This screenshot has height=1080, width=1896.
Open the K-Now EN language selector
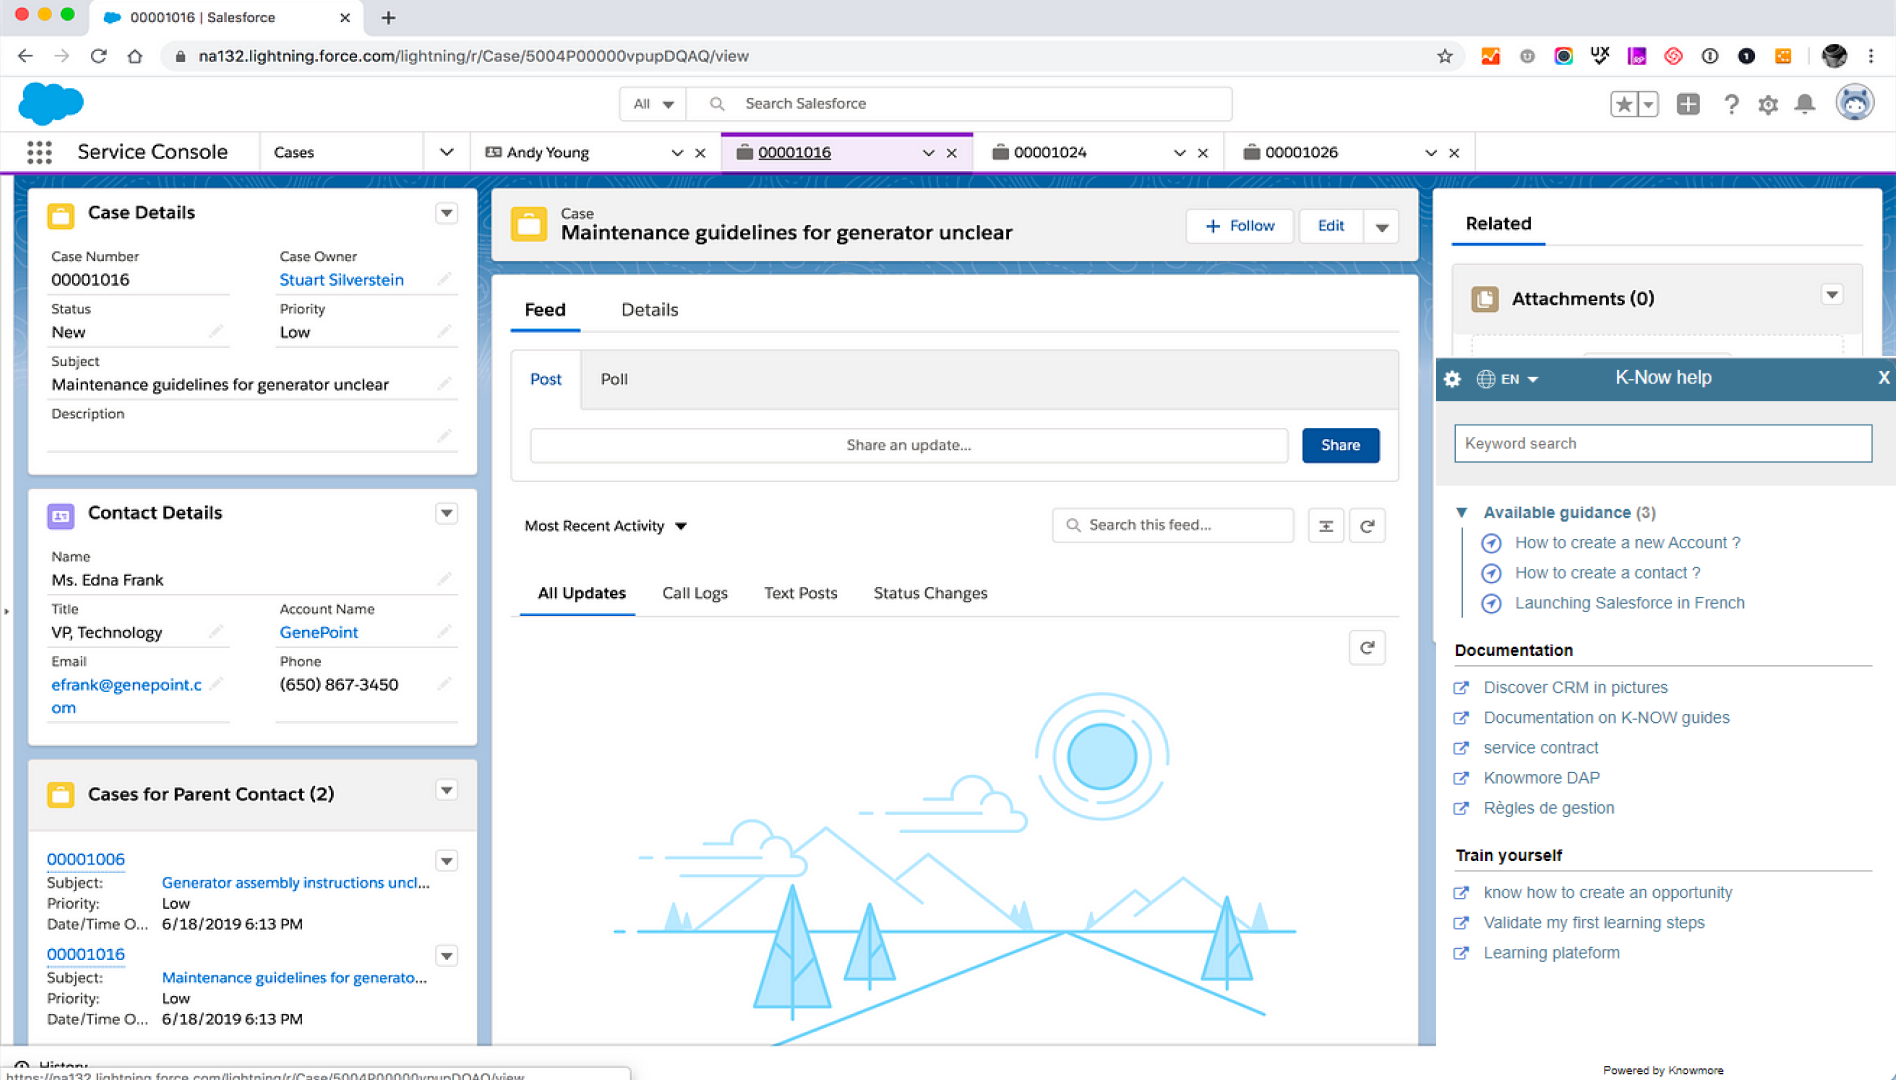coord(1508,379)
